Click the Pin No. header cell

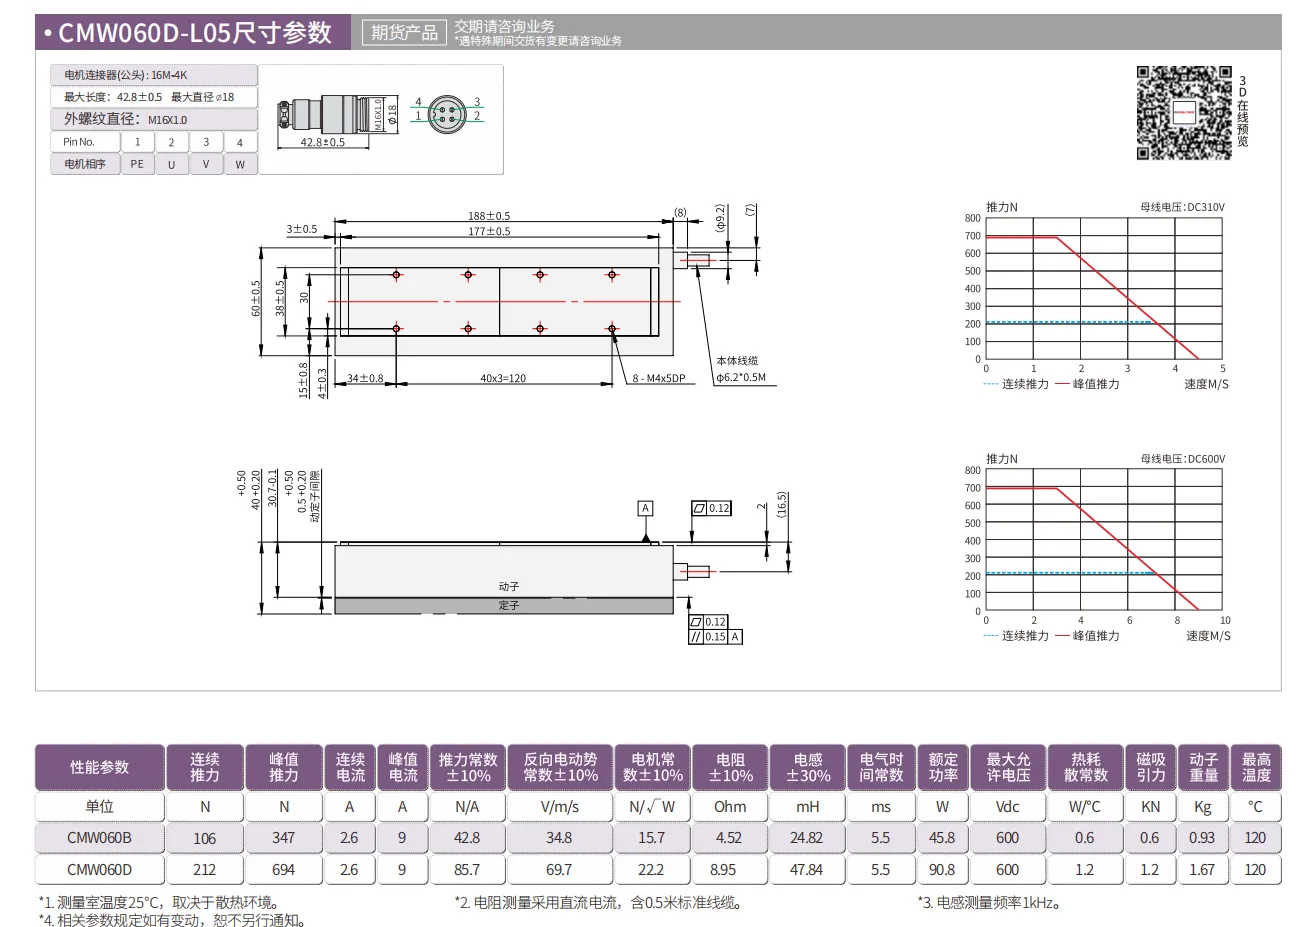pyautogui.click(x=85, y=142)
